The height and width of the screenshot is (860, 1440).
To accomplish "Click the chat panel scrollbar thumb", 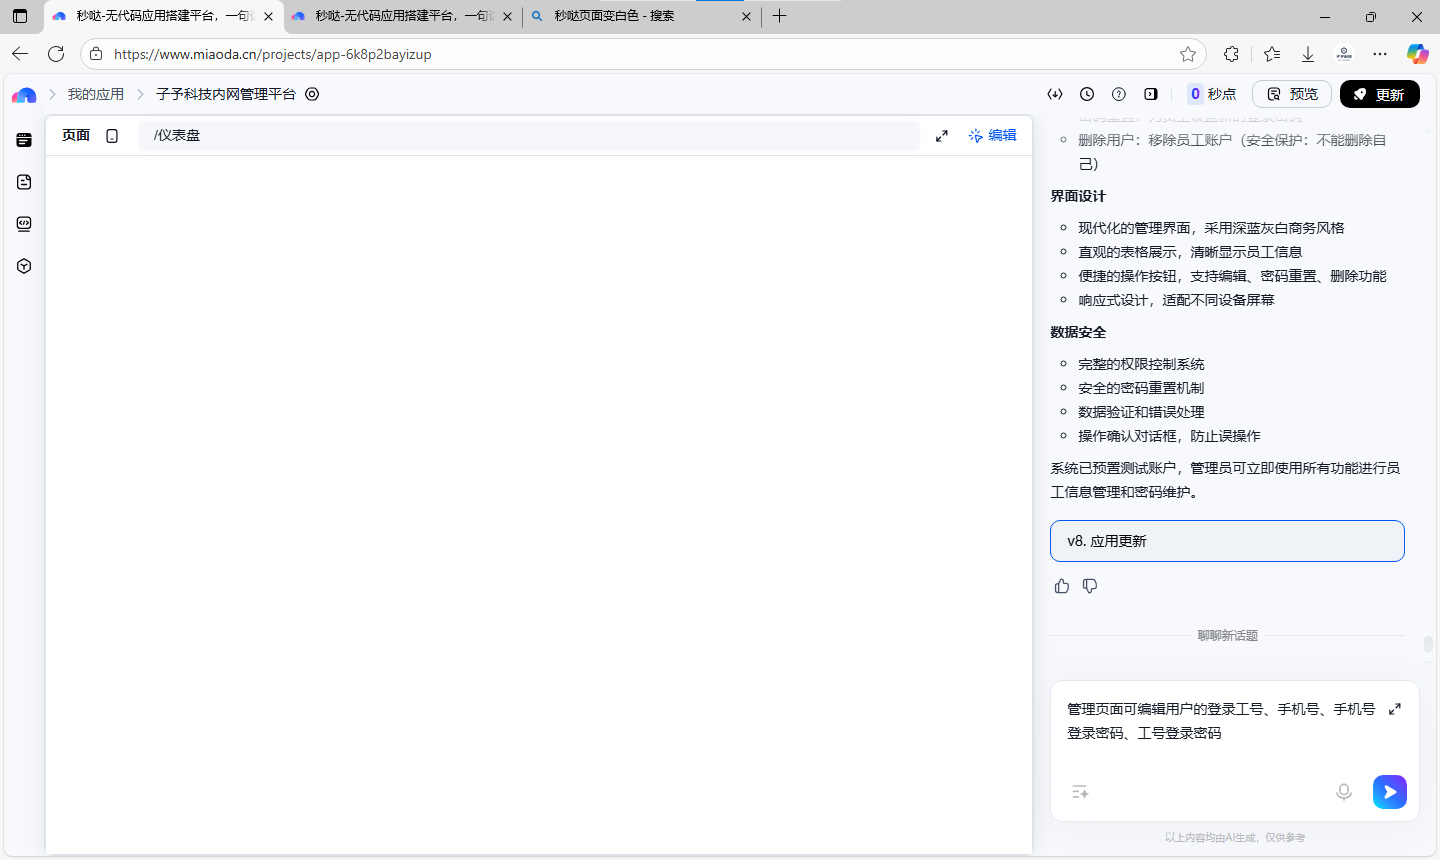I will click(x=1428, y=644).
